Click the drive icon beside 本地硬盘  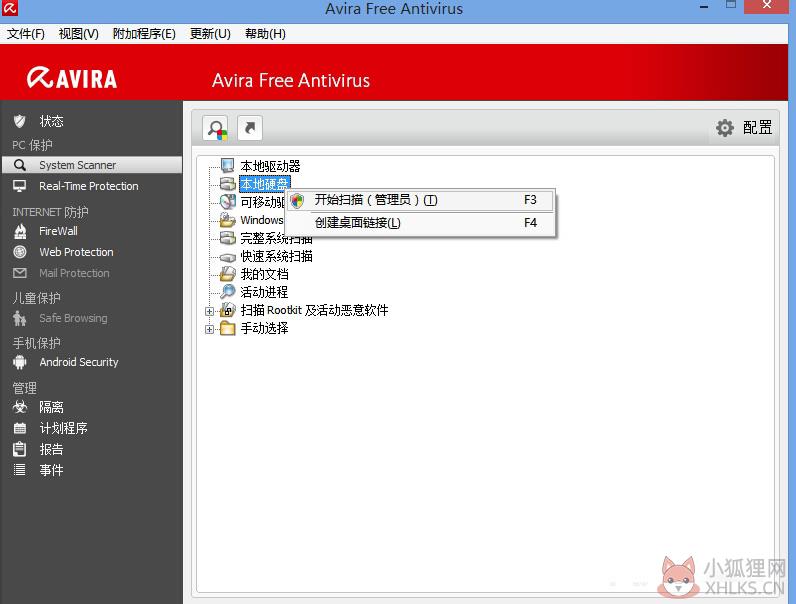tap(227, 184)
